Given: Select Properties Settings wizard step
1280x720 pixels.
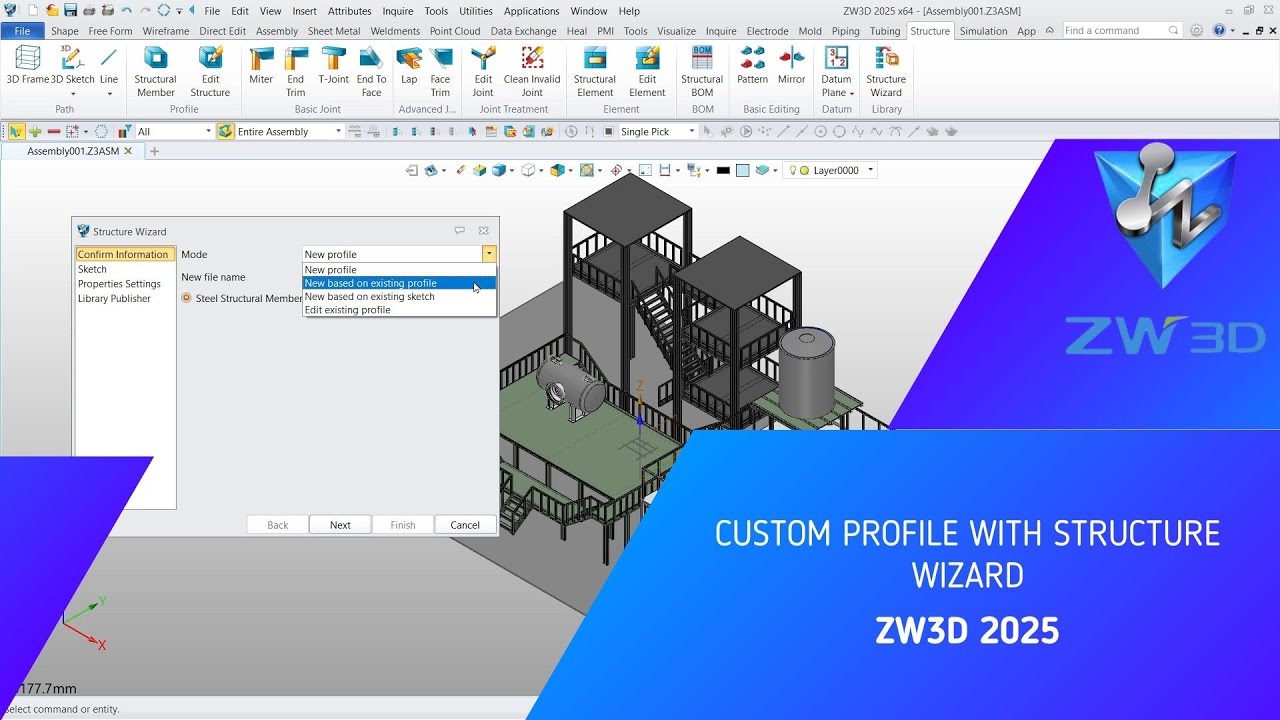Looking at the screenshot, I should point(119,284).
